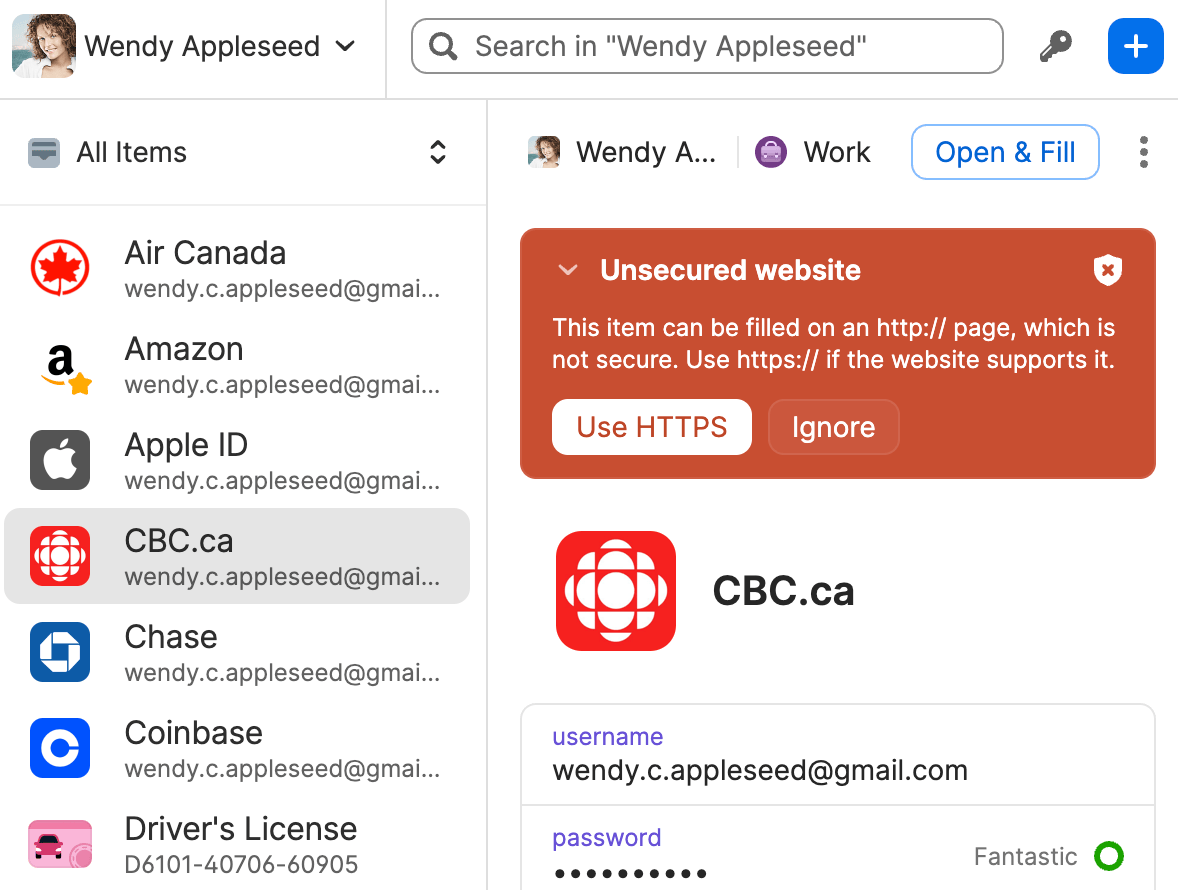
Task: Select the Apple ID icon in sidebar
Action: click(x=60, y=460)
